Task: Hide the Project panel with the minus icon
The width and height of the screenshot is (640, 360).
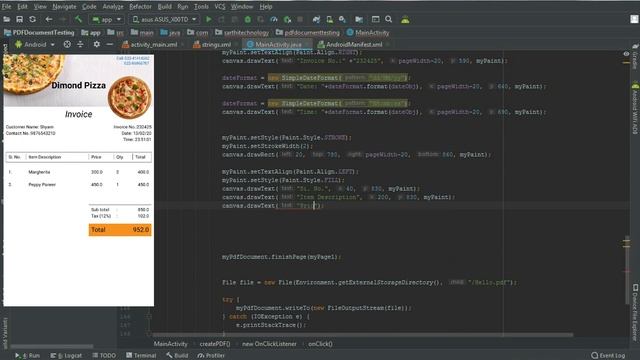Action: tap(109, 44)
